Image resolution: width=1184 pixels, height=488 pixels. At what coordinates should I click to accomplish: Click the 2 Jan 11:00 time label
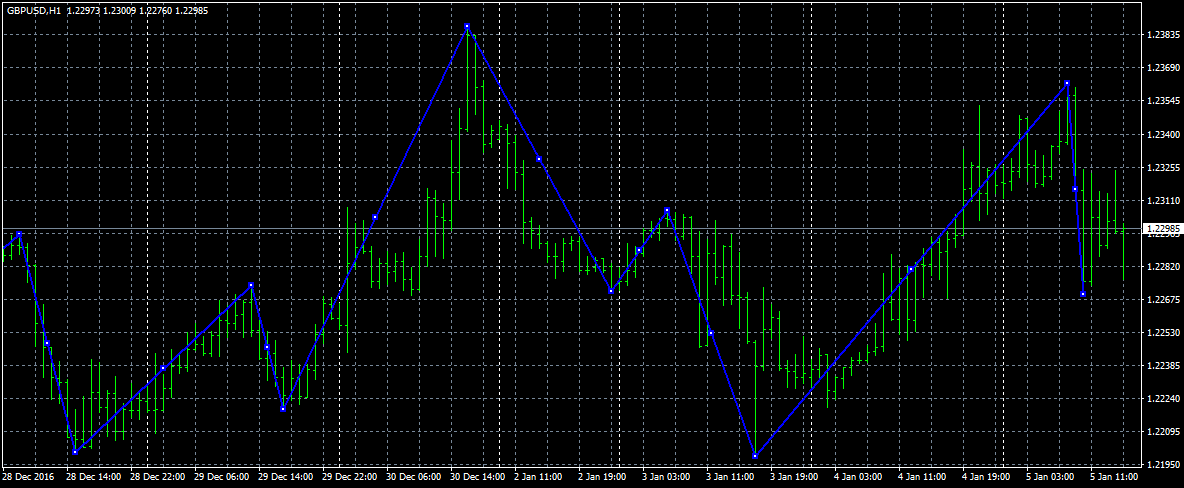click(x=540, y=477)
